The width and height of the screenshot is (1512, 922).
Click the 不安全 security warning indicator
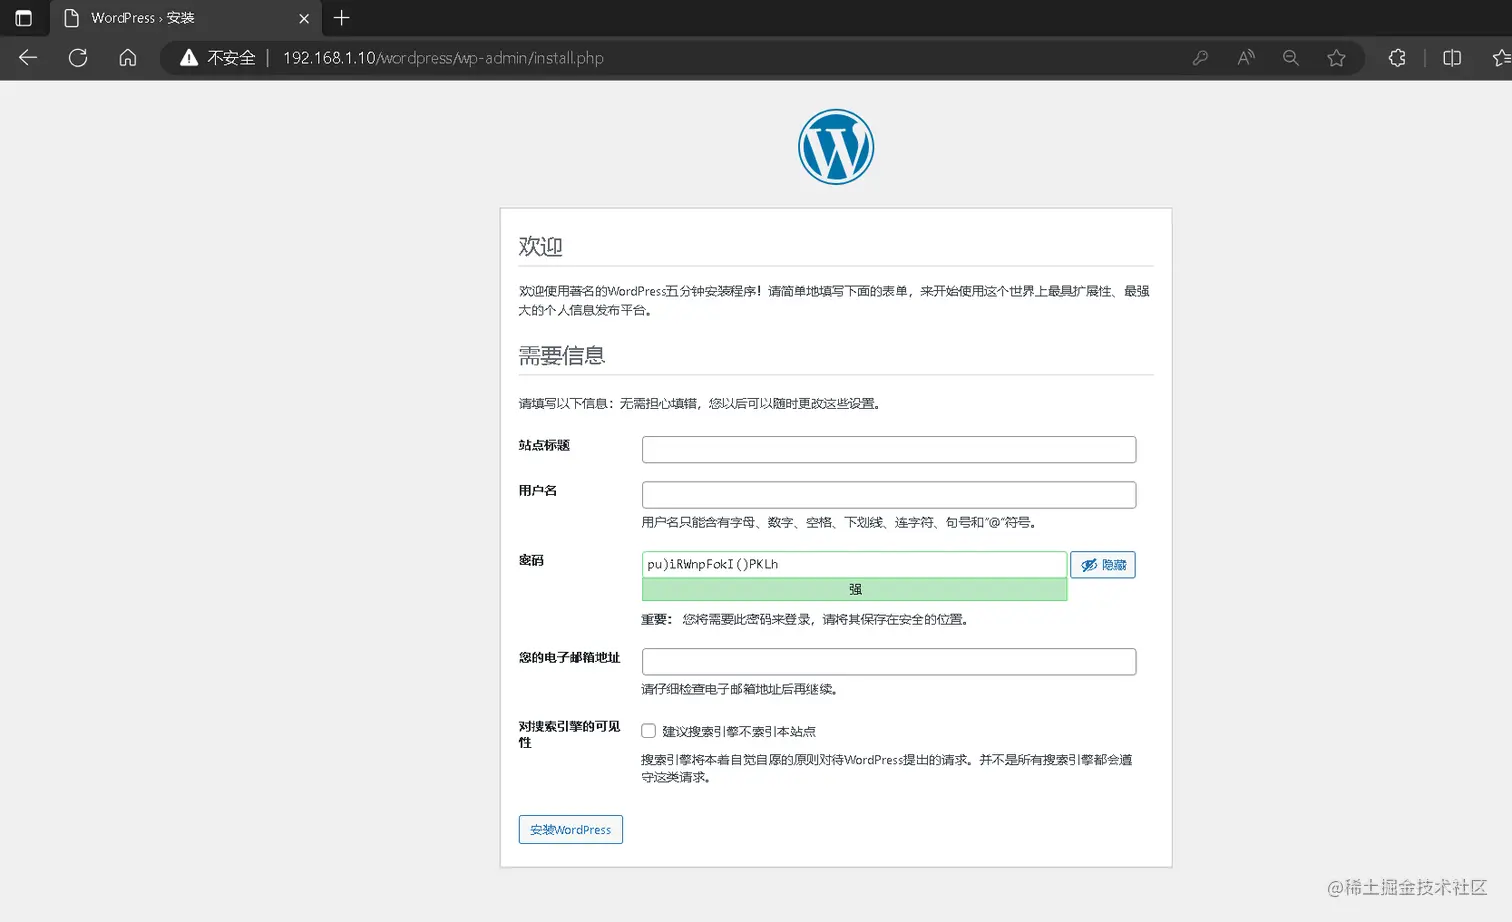(218, 58)
